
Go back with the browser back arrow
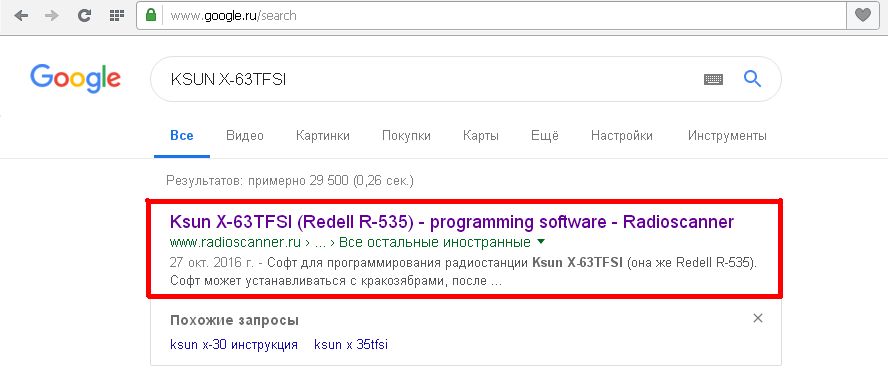tap(22, 15)
